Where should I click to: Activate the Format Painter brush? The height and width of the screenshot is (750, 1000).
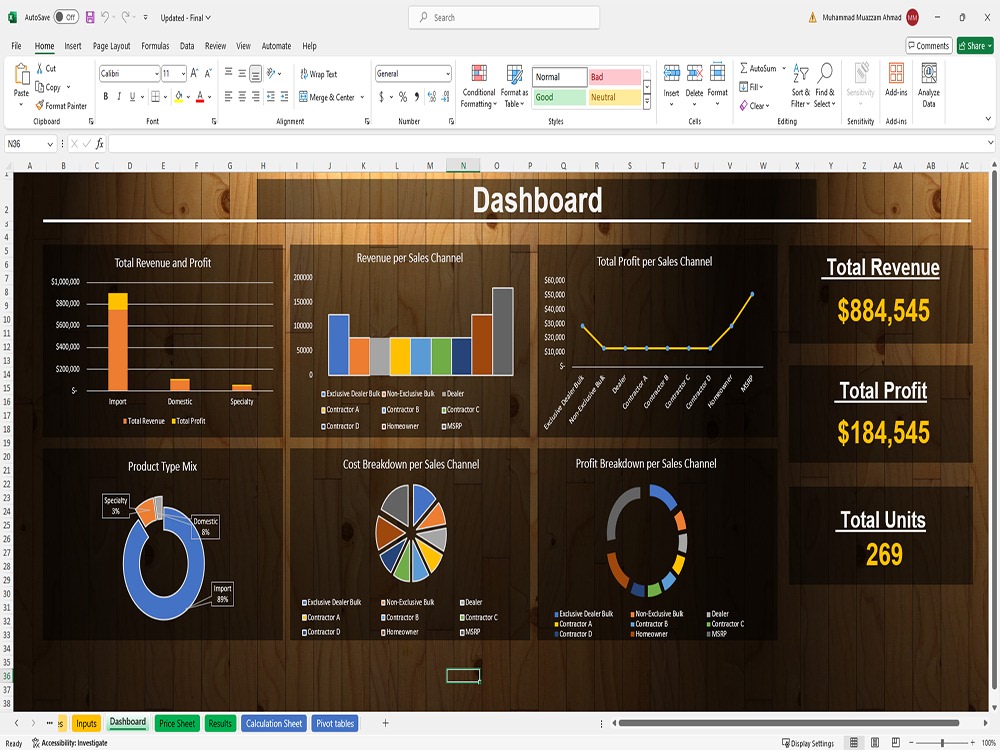61,106
